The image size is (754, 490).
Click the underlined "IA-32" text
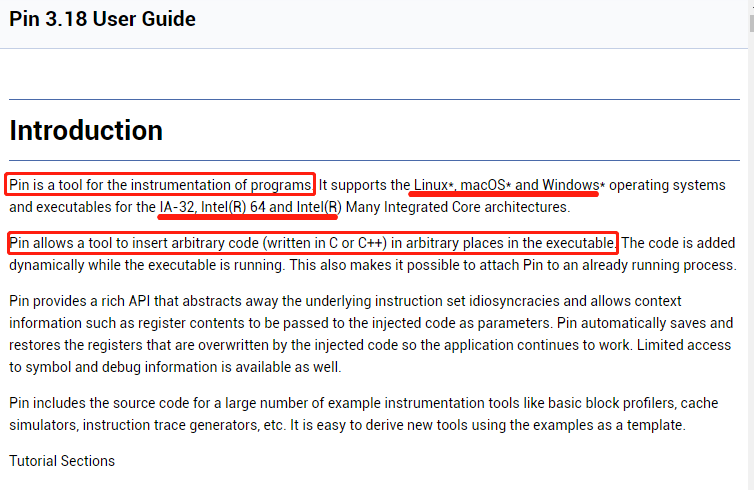[176, 208]
